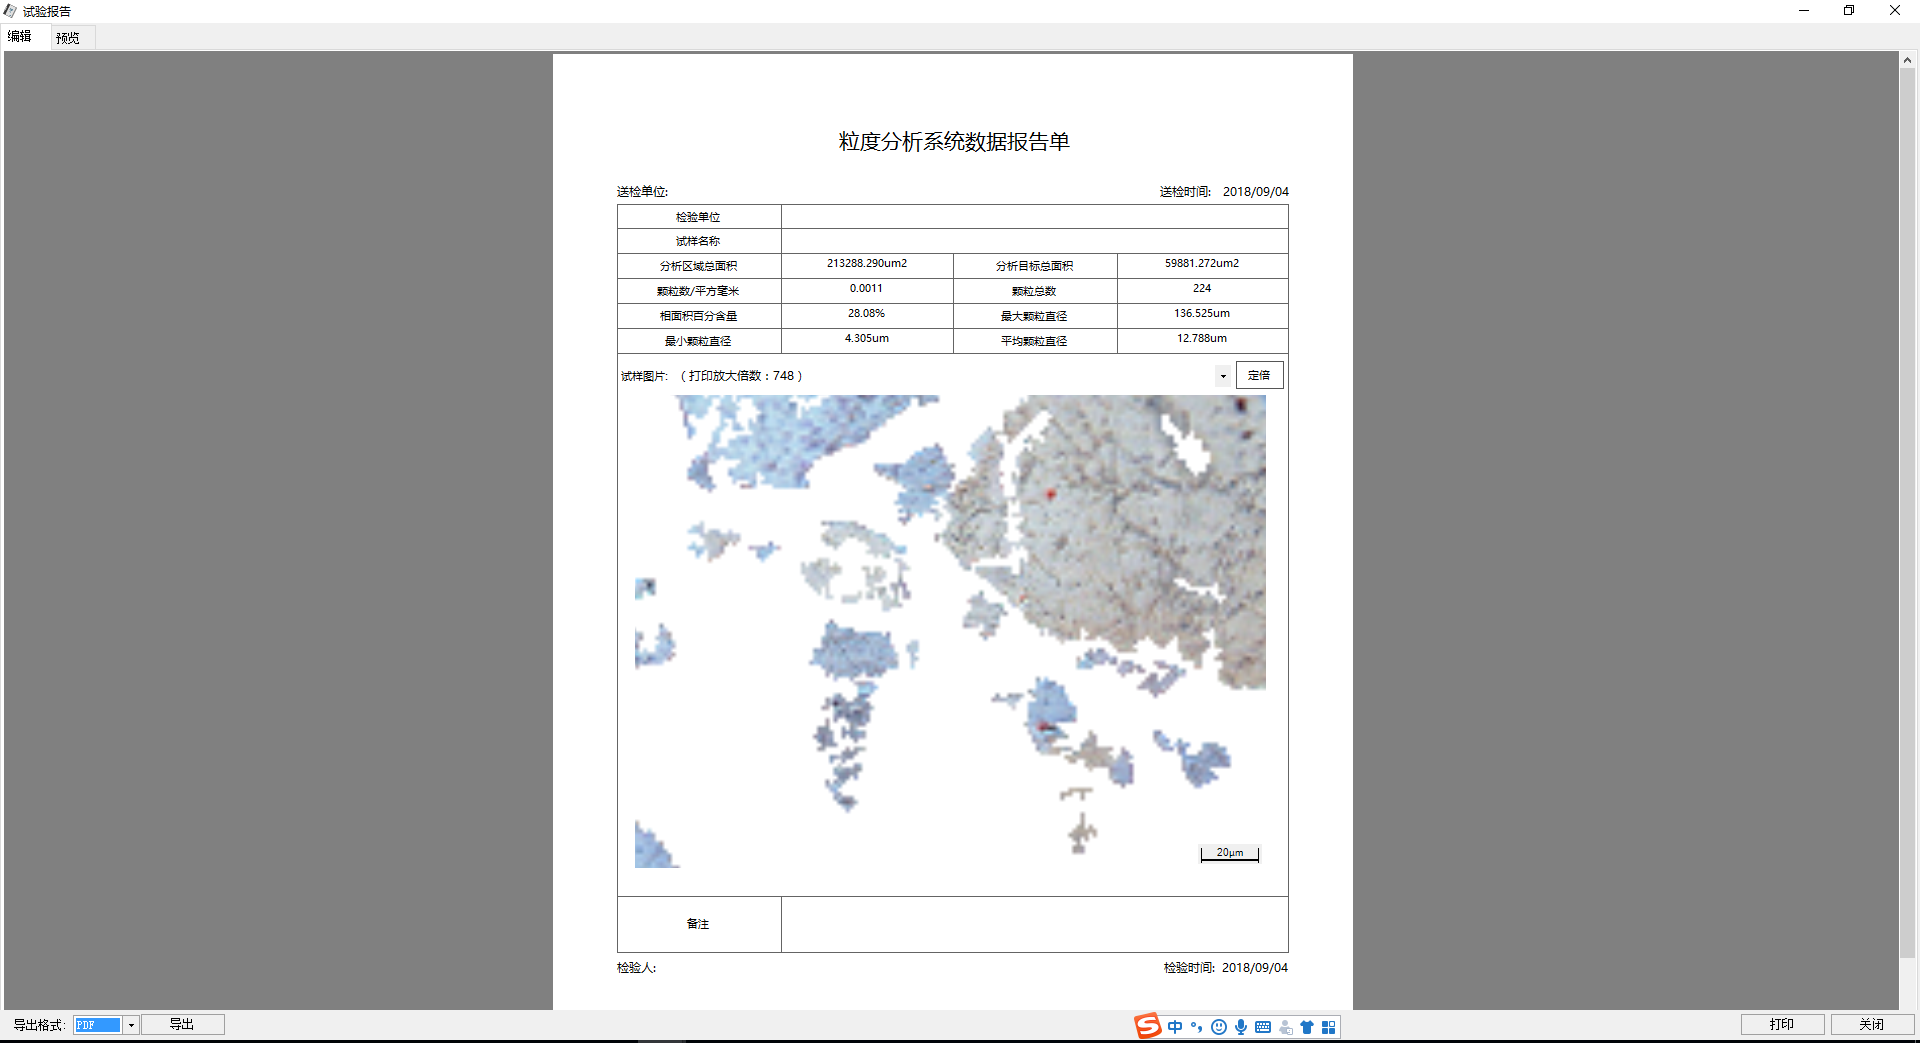Click the 备注 remarks field

point(1034,924)
